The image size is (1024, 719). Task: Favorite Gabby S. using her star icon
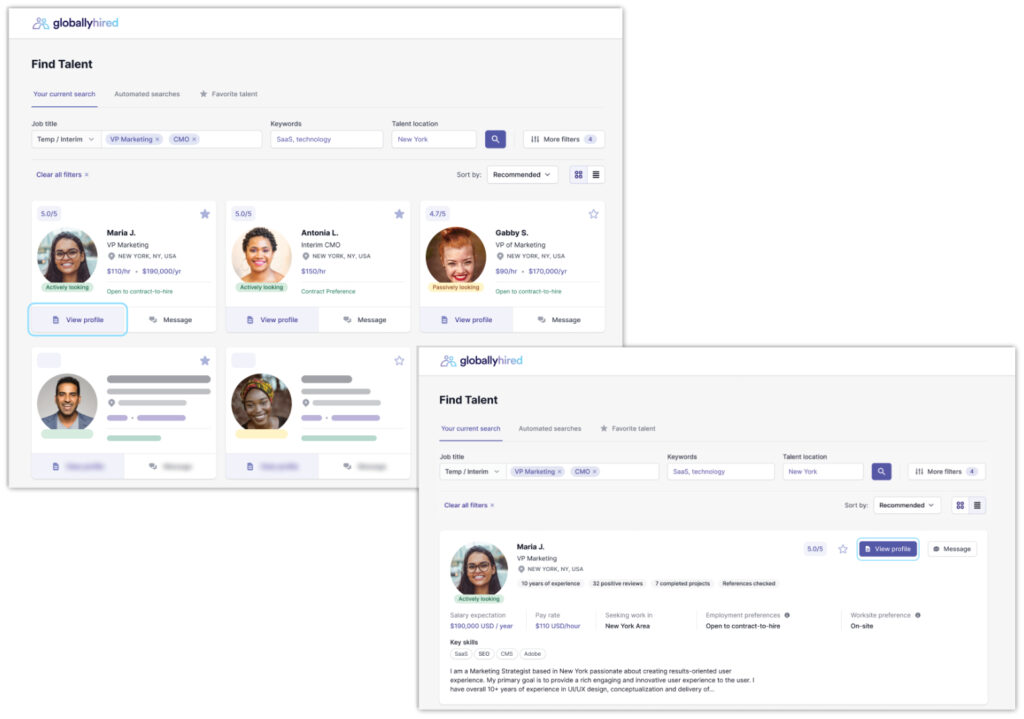(593, 214)
